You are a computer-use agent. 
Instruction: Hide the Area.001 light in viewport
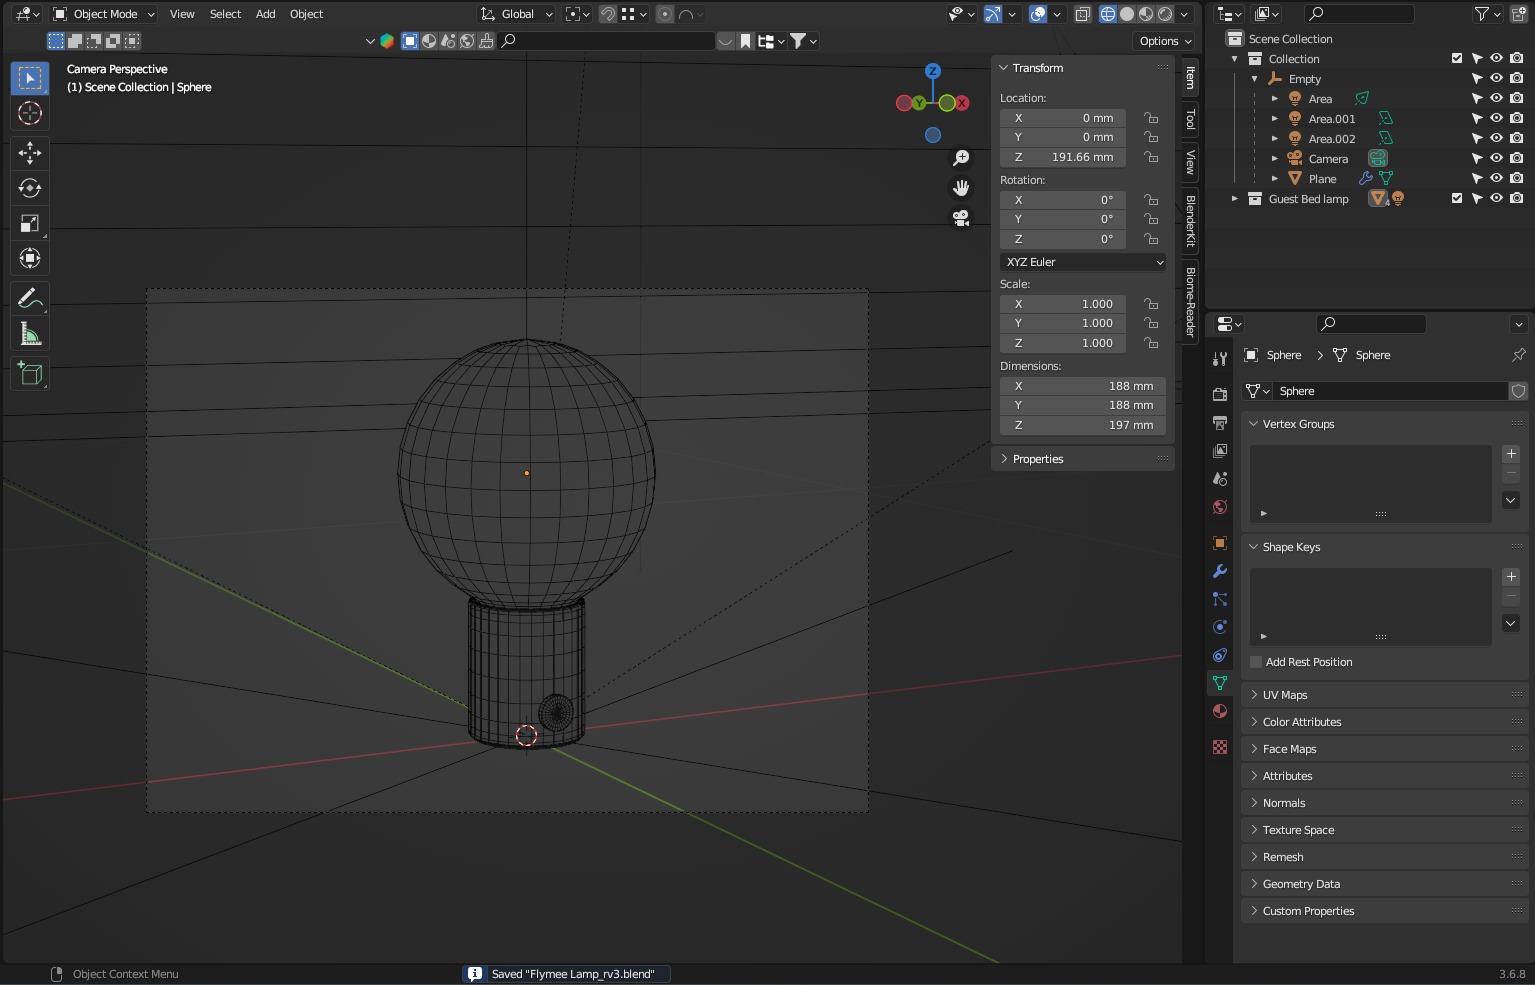click(x=1496, y=119)
